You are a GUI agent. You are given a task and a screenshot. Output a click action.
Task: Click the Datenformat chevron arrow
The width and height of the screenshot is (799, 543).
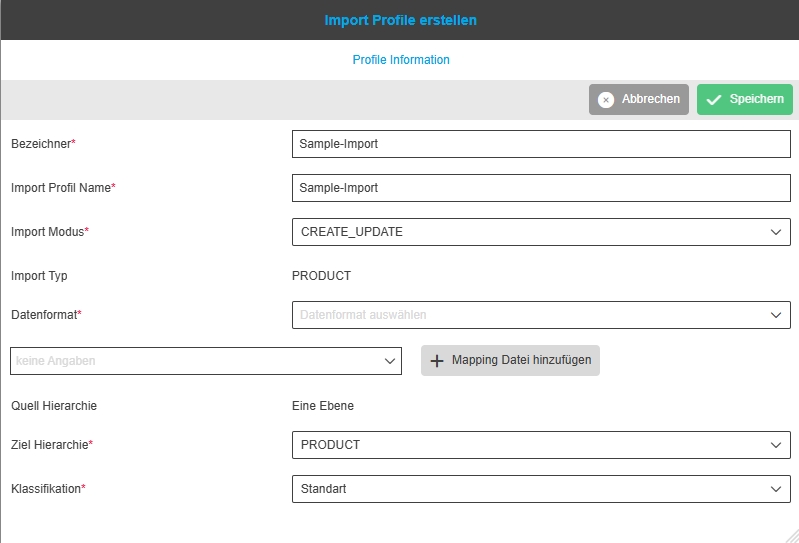click(x=777, y=315)
